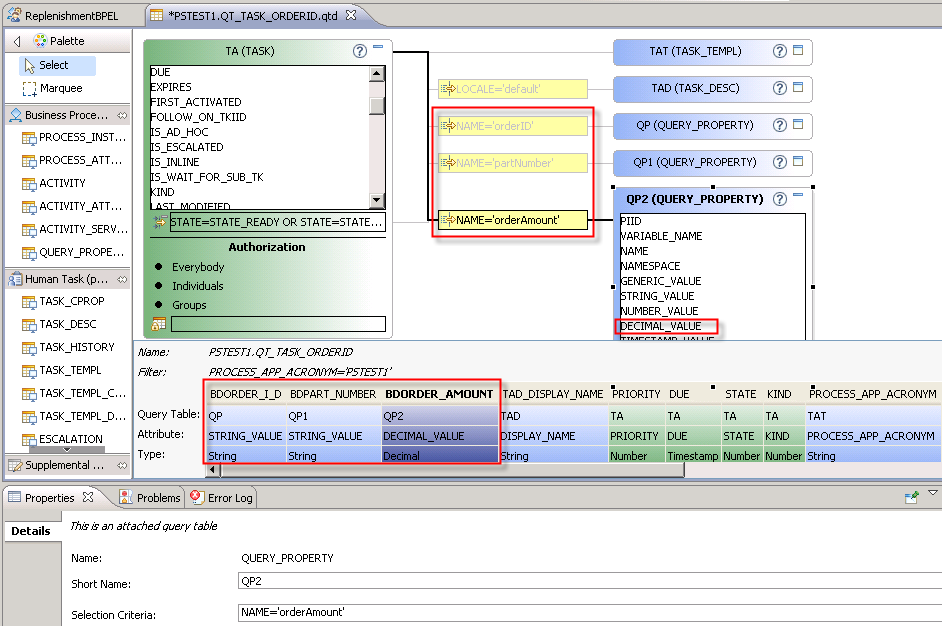Add PROCESS_INST... table from palette
This screenshot has height=626, width=942.
[75, 138]
